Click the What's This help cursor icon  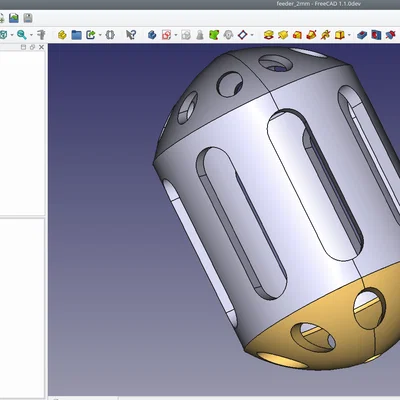pos(131,35)
